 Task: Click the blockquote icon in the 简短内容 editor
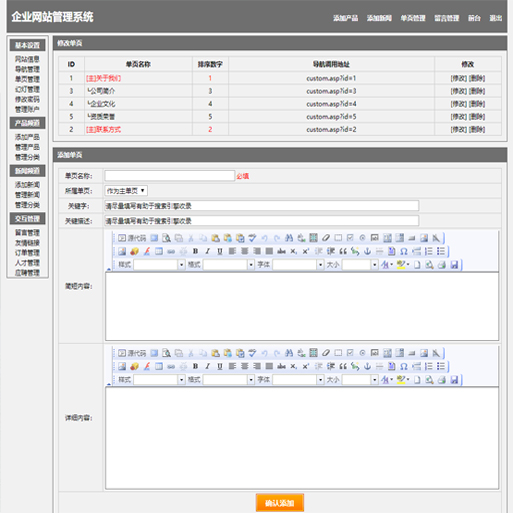coord(343,251)
